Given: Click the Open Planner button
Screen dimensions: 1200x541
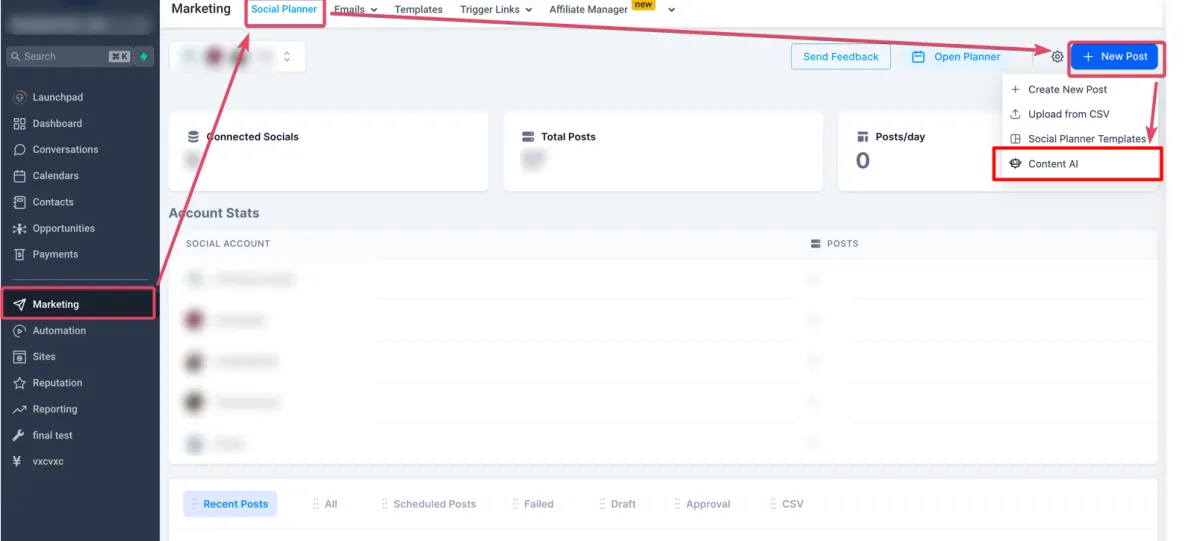Looking at the screenshot, I should [956, 57].
